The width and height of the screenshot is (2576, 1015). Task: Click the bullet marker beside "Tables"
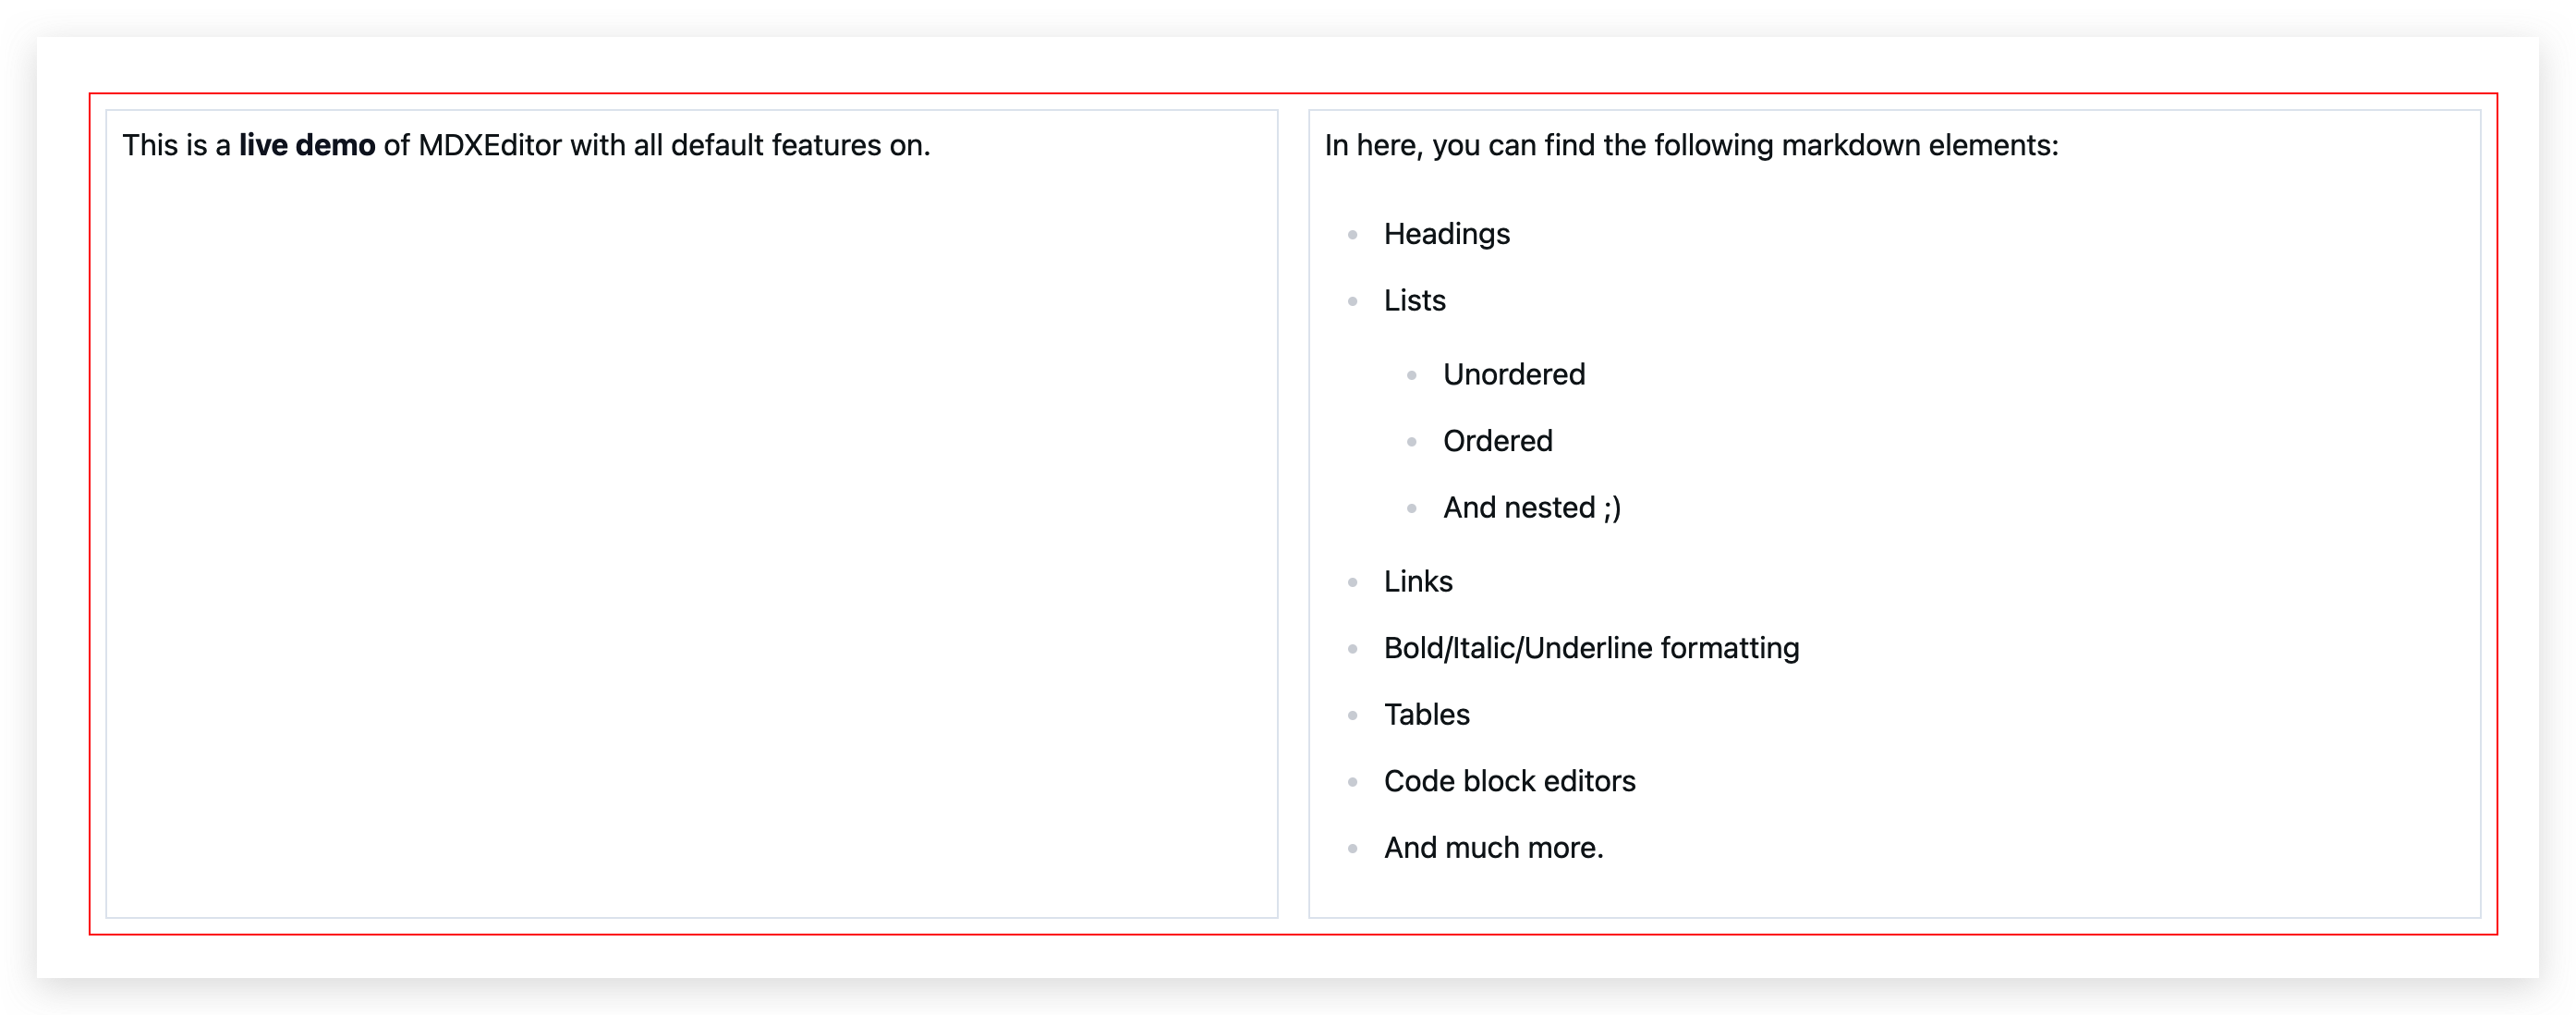tap(1352, 715)
